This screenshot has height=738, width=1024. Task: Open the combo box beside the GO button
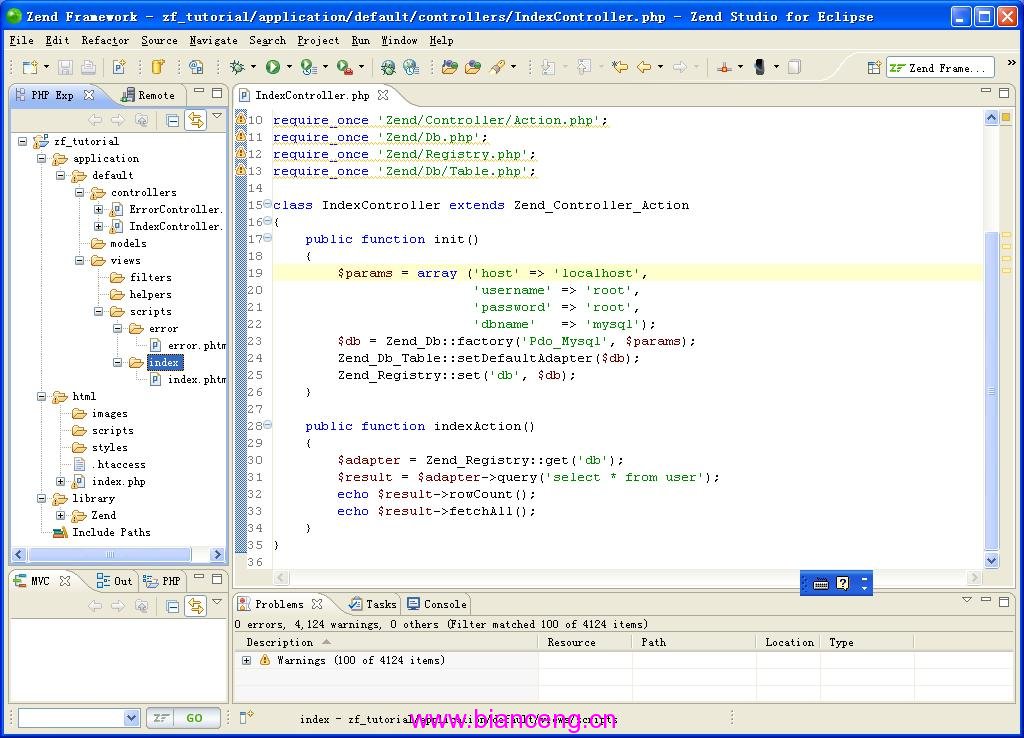click(x=131, y=718)
